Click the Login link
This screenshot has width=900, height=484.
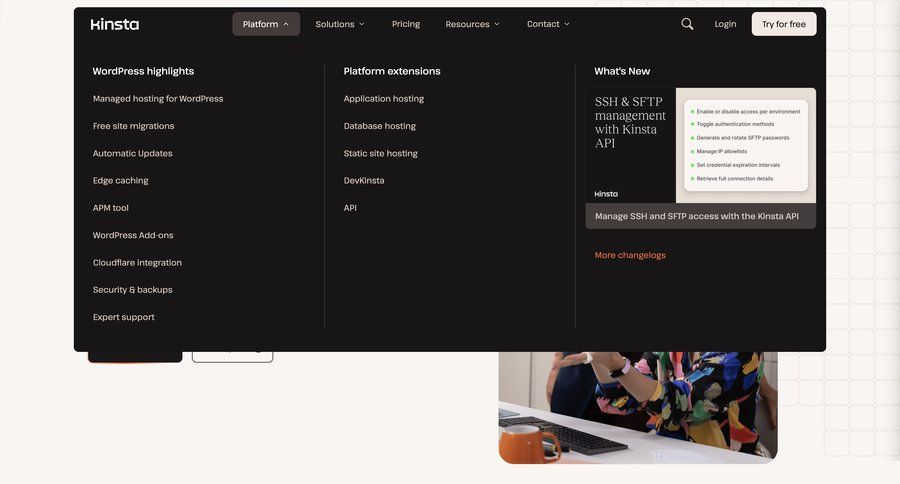[725, 24]
